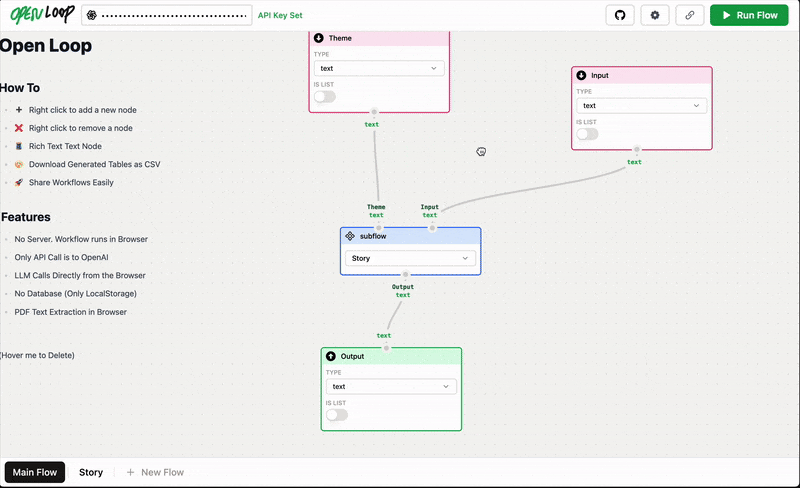Click the subflow node icon
Screen dimensions: 800x488
[x=350, y=236]
